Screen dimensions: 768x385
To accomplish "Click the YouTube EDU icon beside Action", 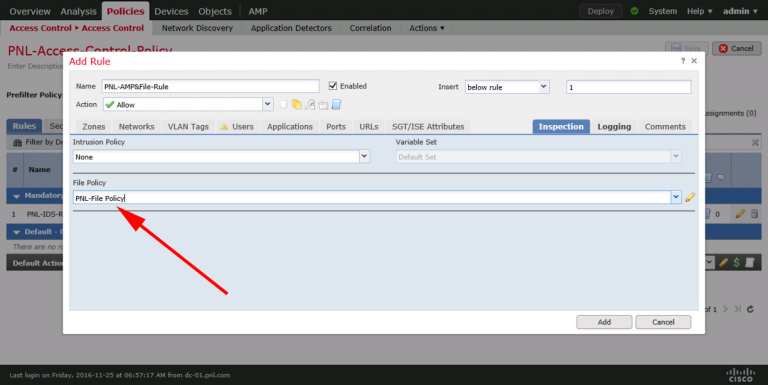I will coord(323,104).
